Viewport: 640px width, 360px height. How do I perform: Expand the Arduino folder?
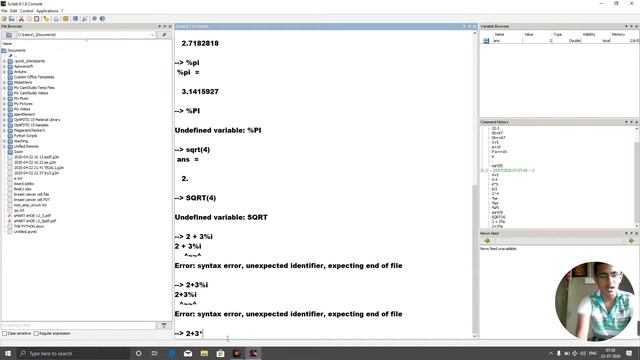pos(4,72)
